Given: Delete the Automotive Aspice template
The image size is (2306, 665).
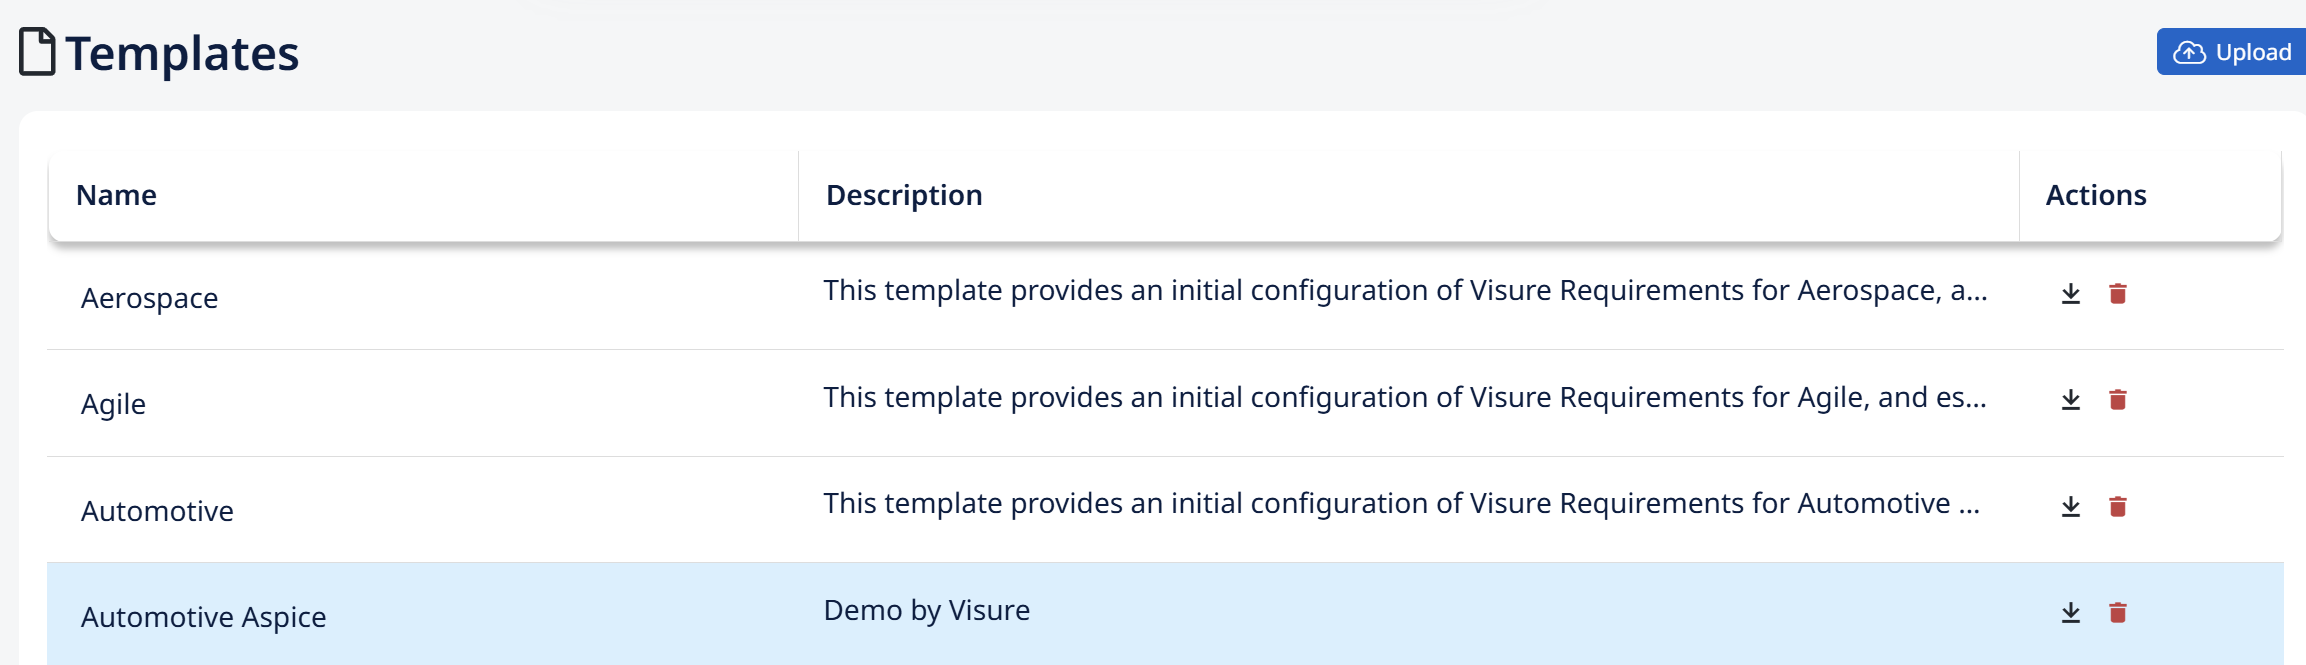Looking at the screenshot, I should (2118, 612).
